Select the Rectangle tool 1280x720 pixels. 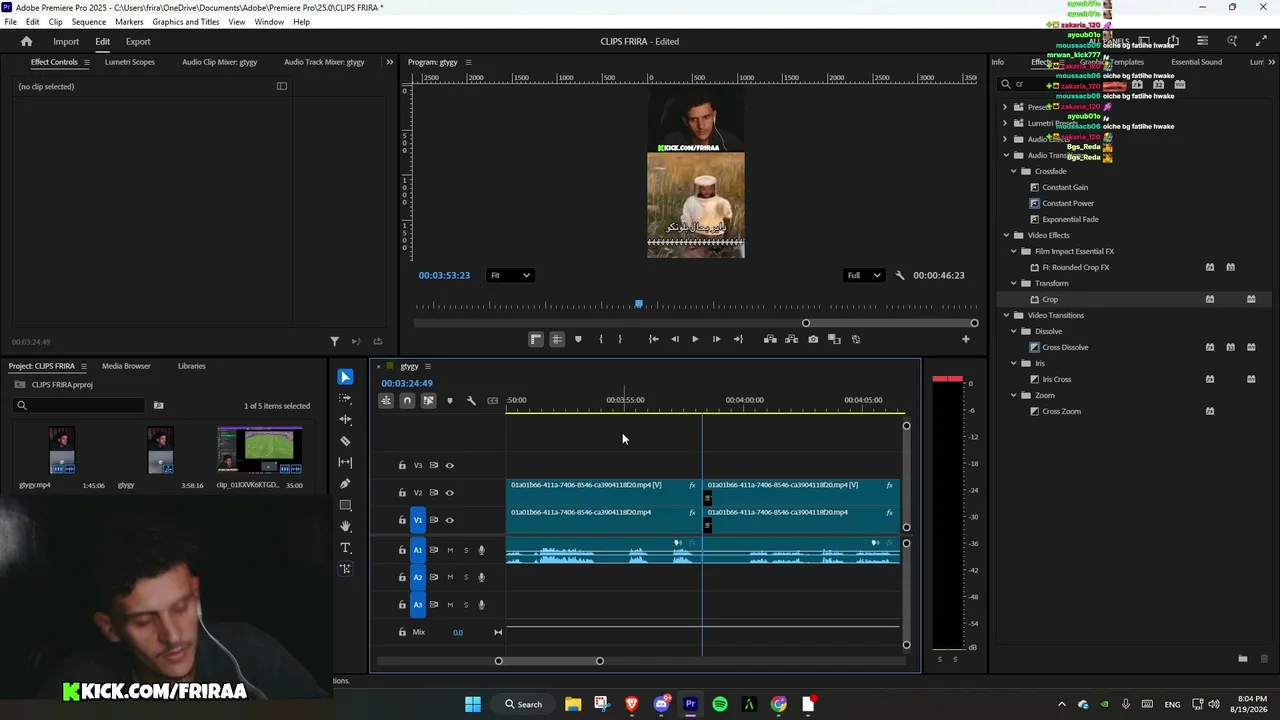[x=345, y=505]
